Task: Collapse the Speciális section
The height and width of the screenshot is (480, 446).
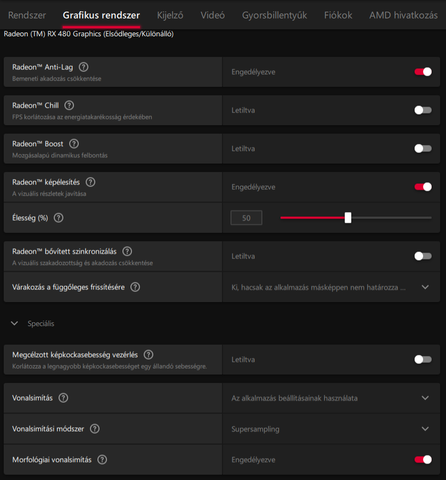Action: pyautogui.click(x=14, y=323)
